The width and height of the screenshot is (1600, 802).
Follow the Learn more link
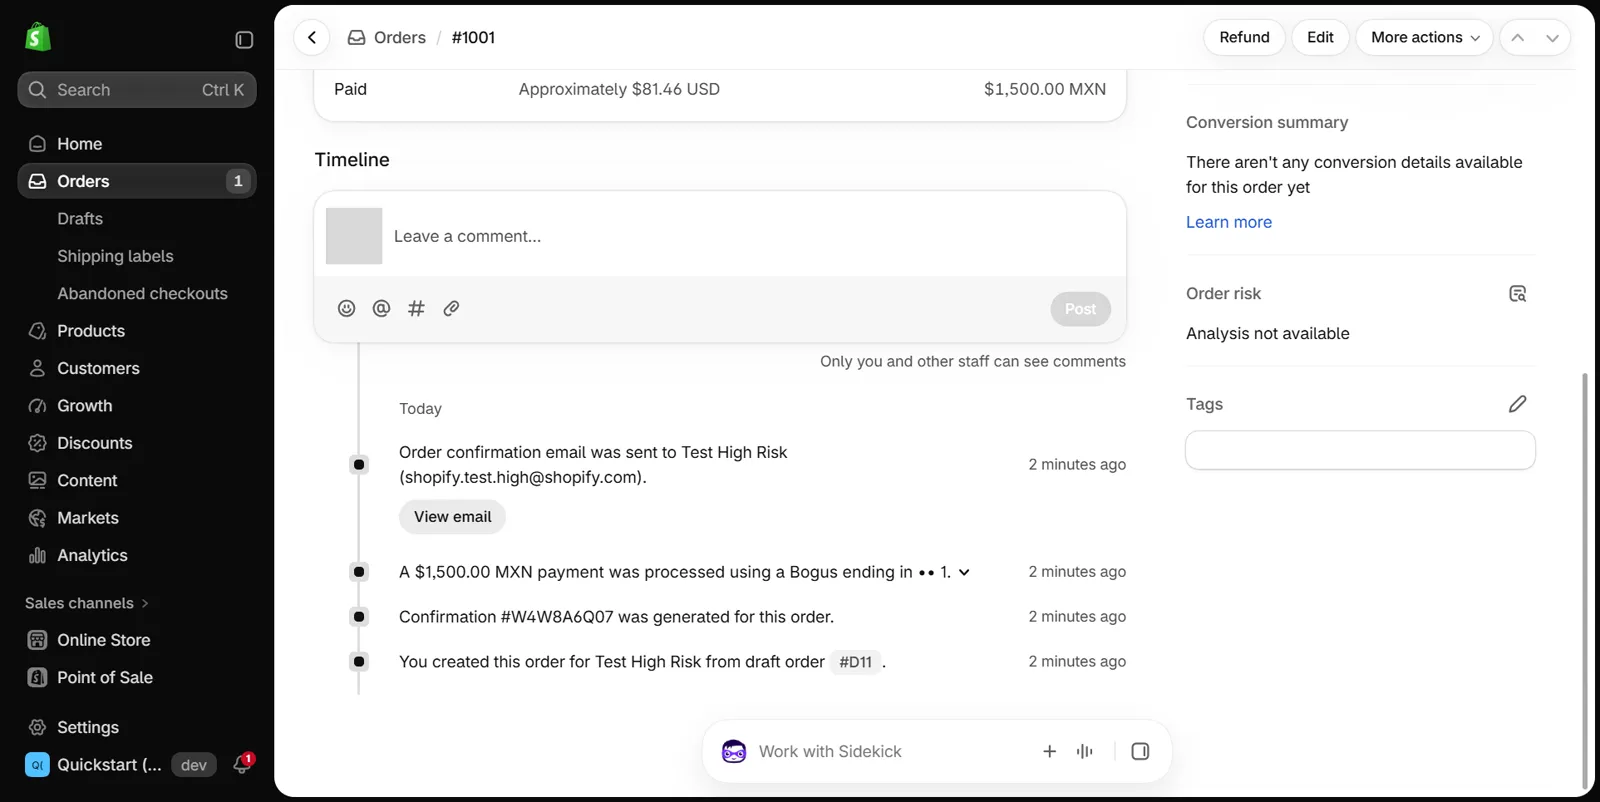[1229, 222]
